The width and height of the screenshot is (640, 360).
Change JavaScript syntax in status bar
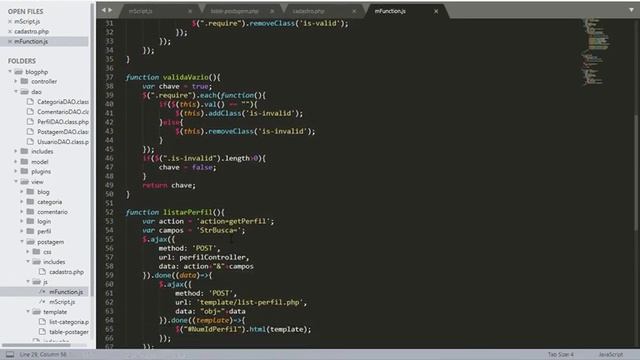[611, 355]
